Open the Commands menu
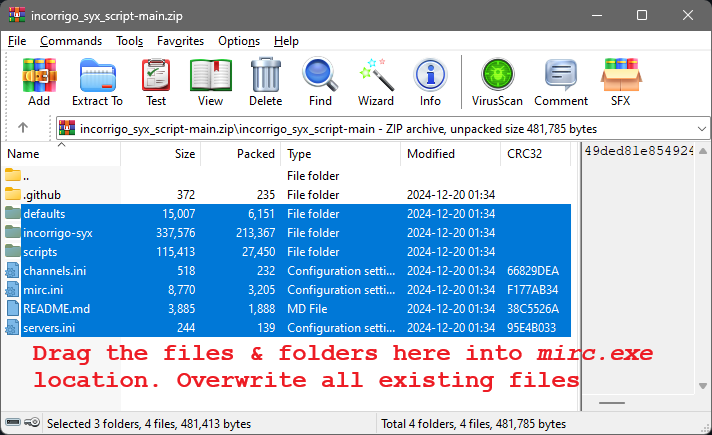The width and height of the screenshot is (712, 435). [71, 41]
